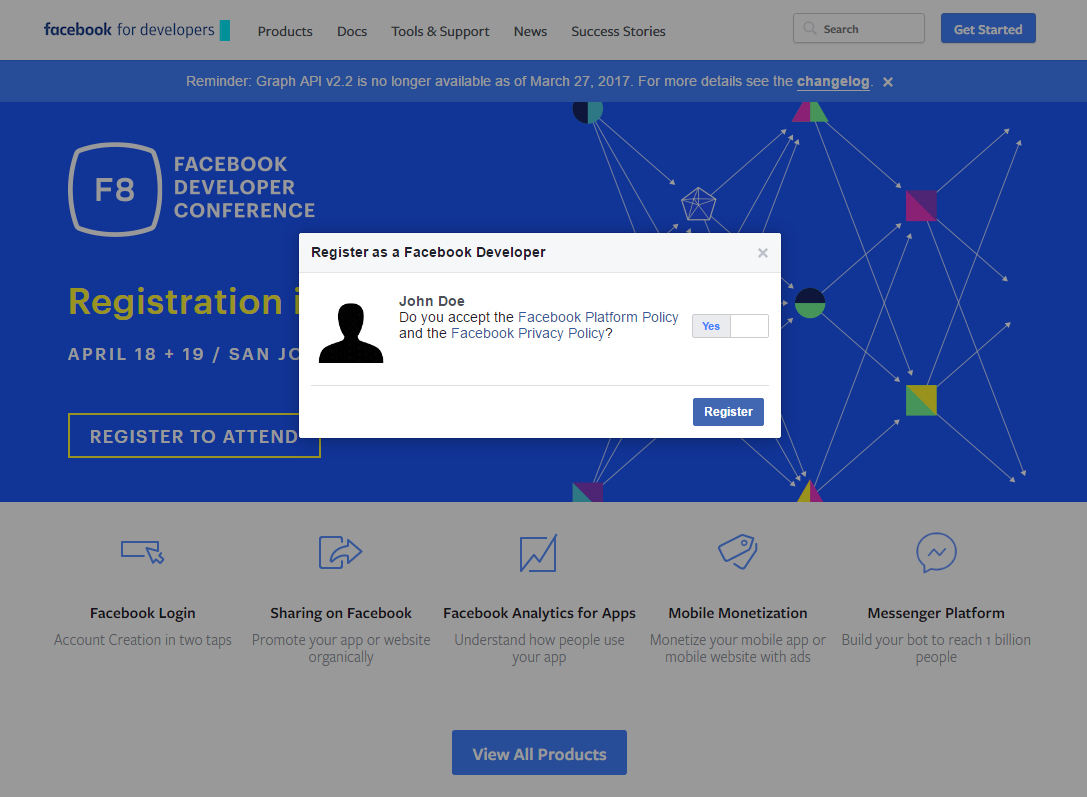This screenshot has width=1087, height=797.
Task: Toggle the Yes policy acceptance switch
Action: click(730, 326)
